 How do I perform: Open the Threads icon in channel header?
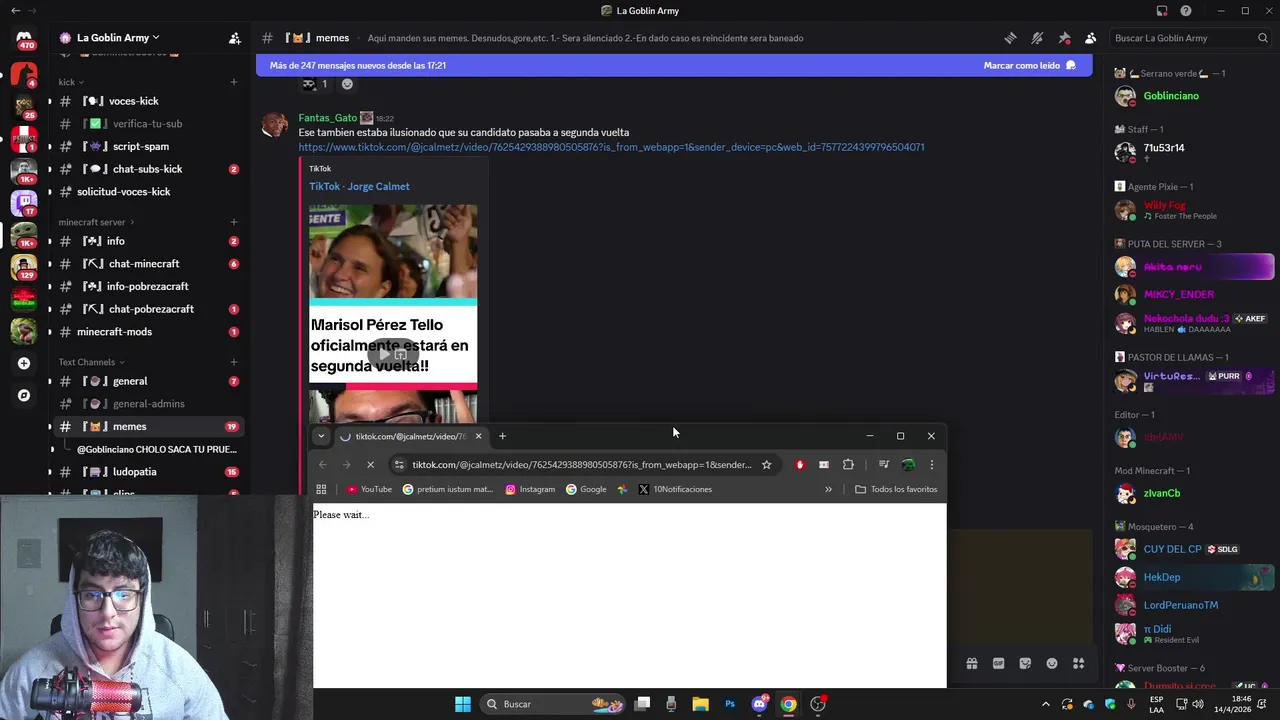click(x=1010, y=38)
